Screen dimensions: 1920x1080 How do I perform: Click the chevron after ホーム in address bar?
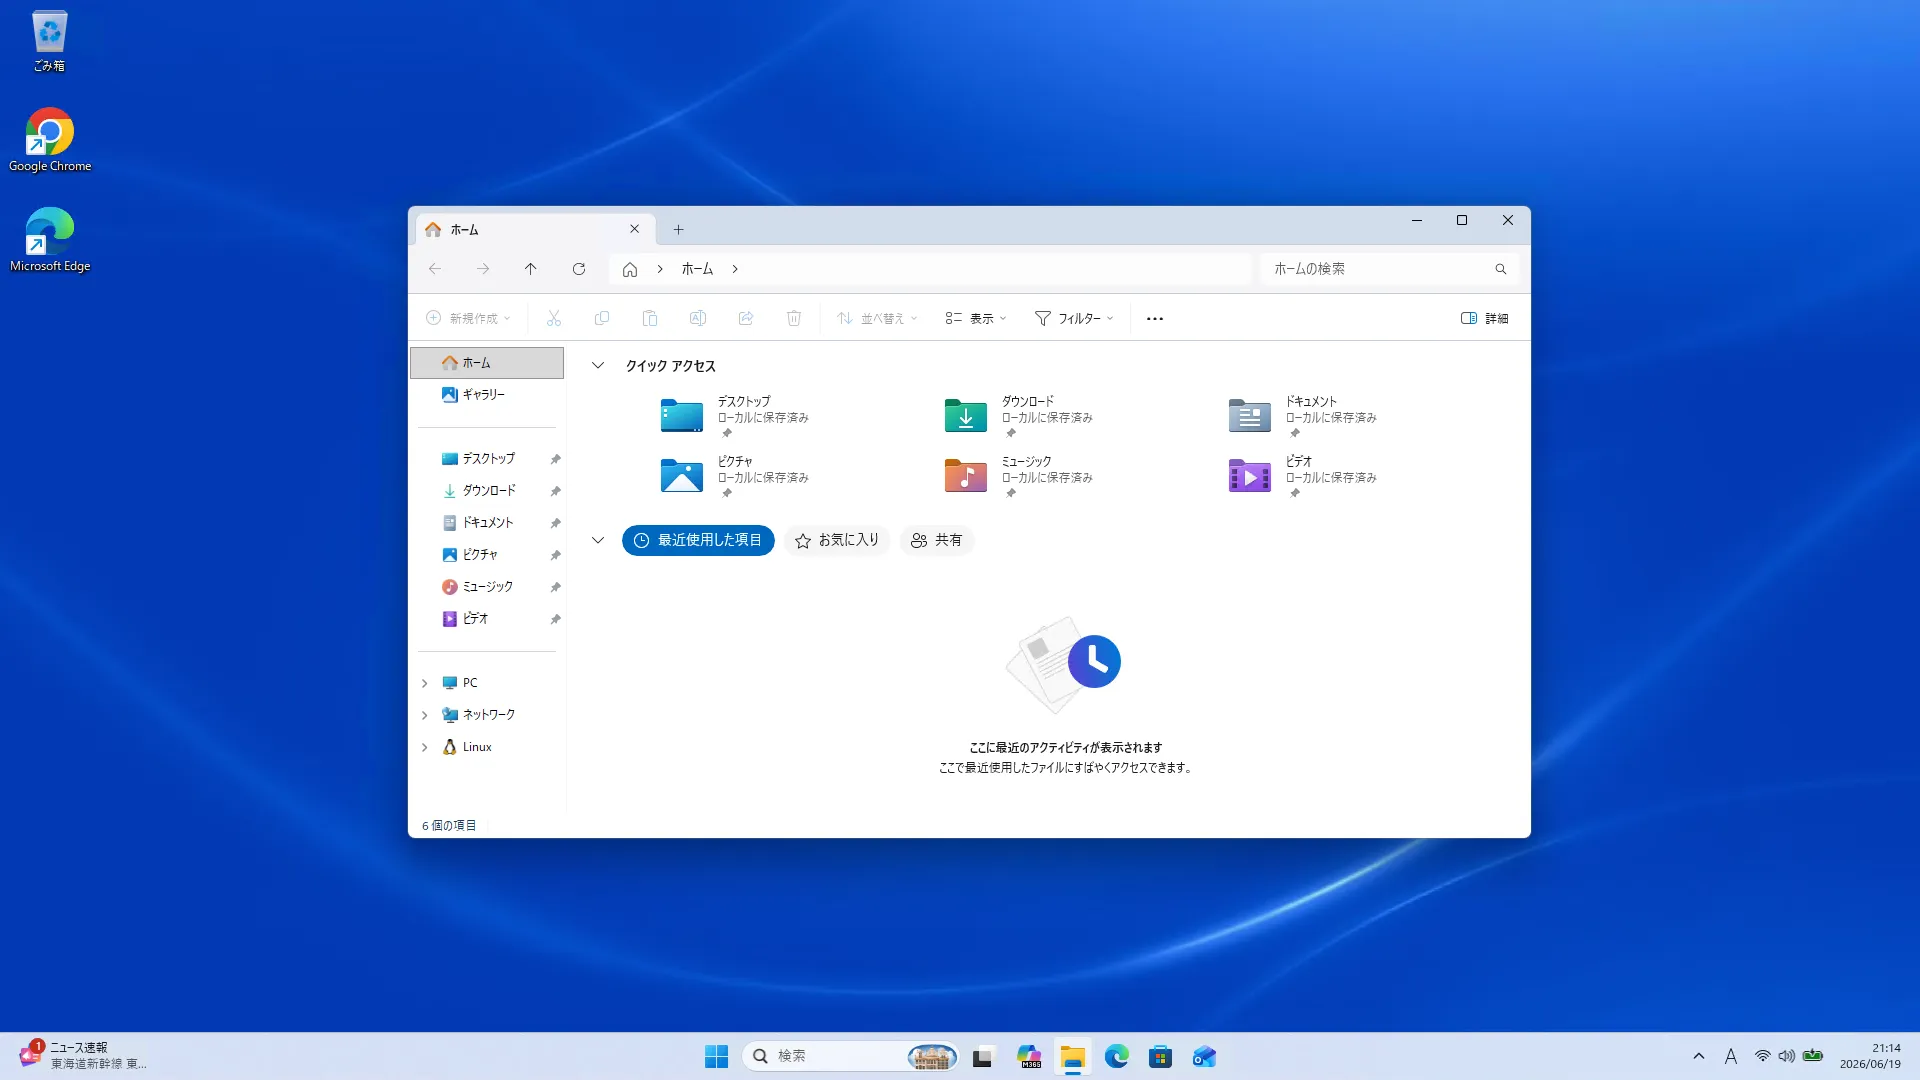point(735,269)
